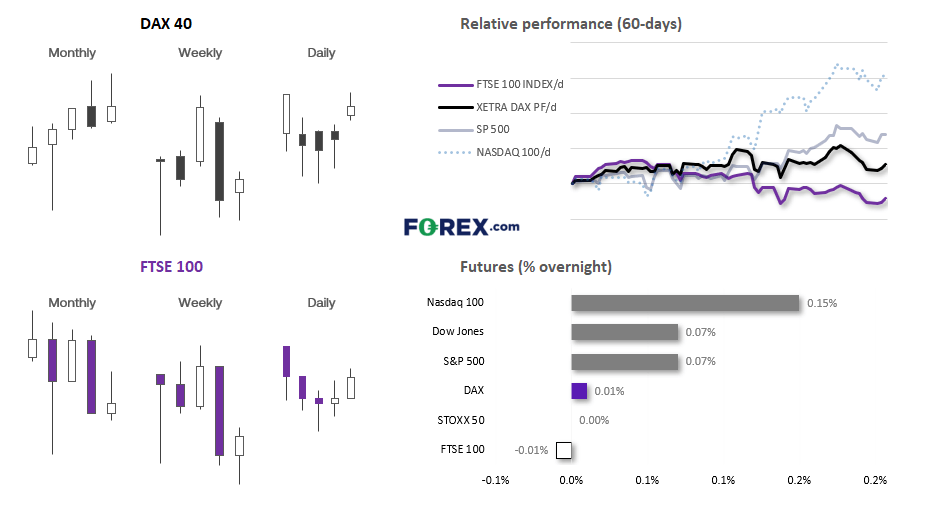
Task: Click the NASDAQ 100/d dotted legend entry
Action: pyautogui.click(x=494, y=152)
